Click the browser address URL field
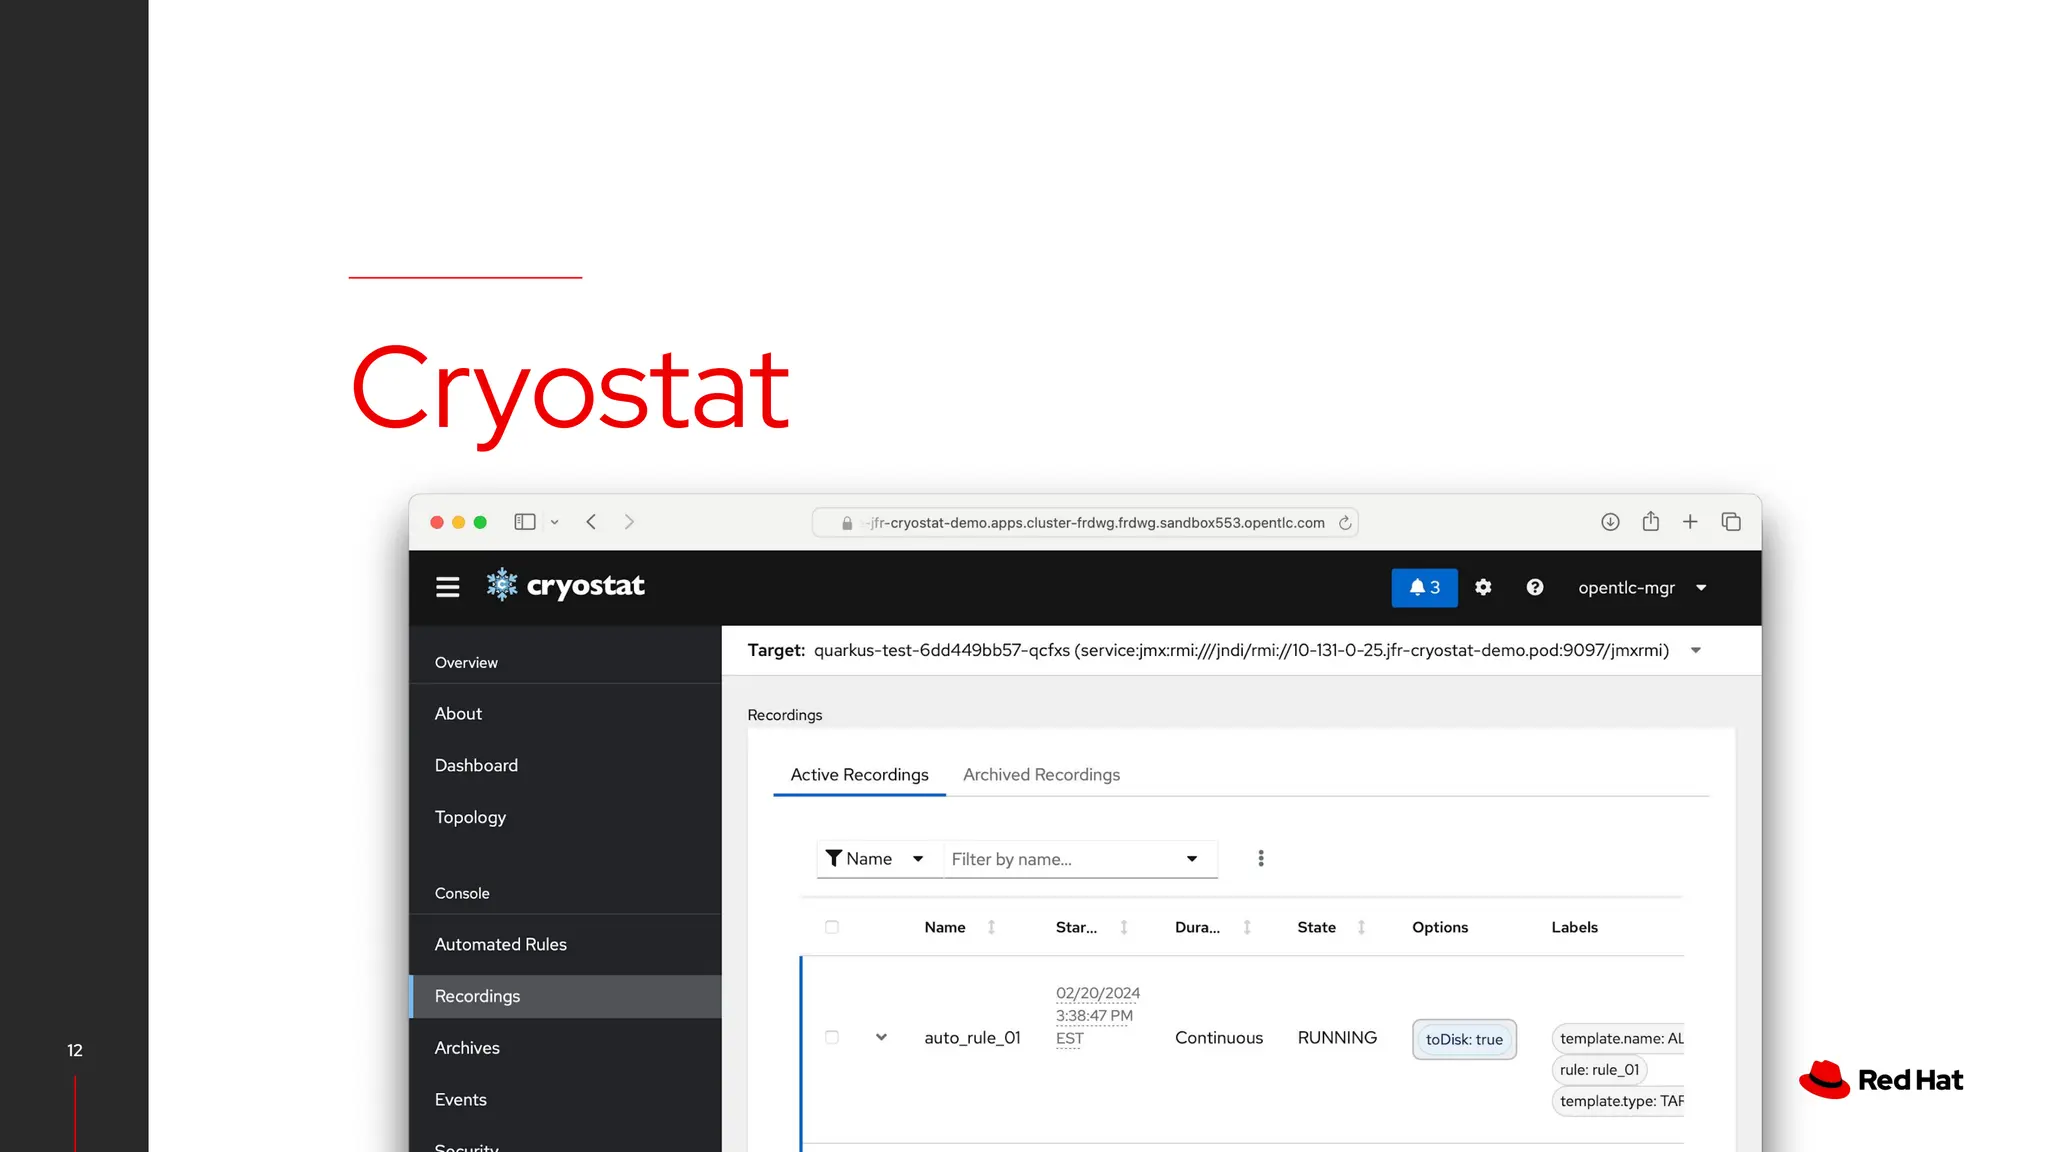 1085,522
